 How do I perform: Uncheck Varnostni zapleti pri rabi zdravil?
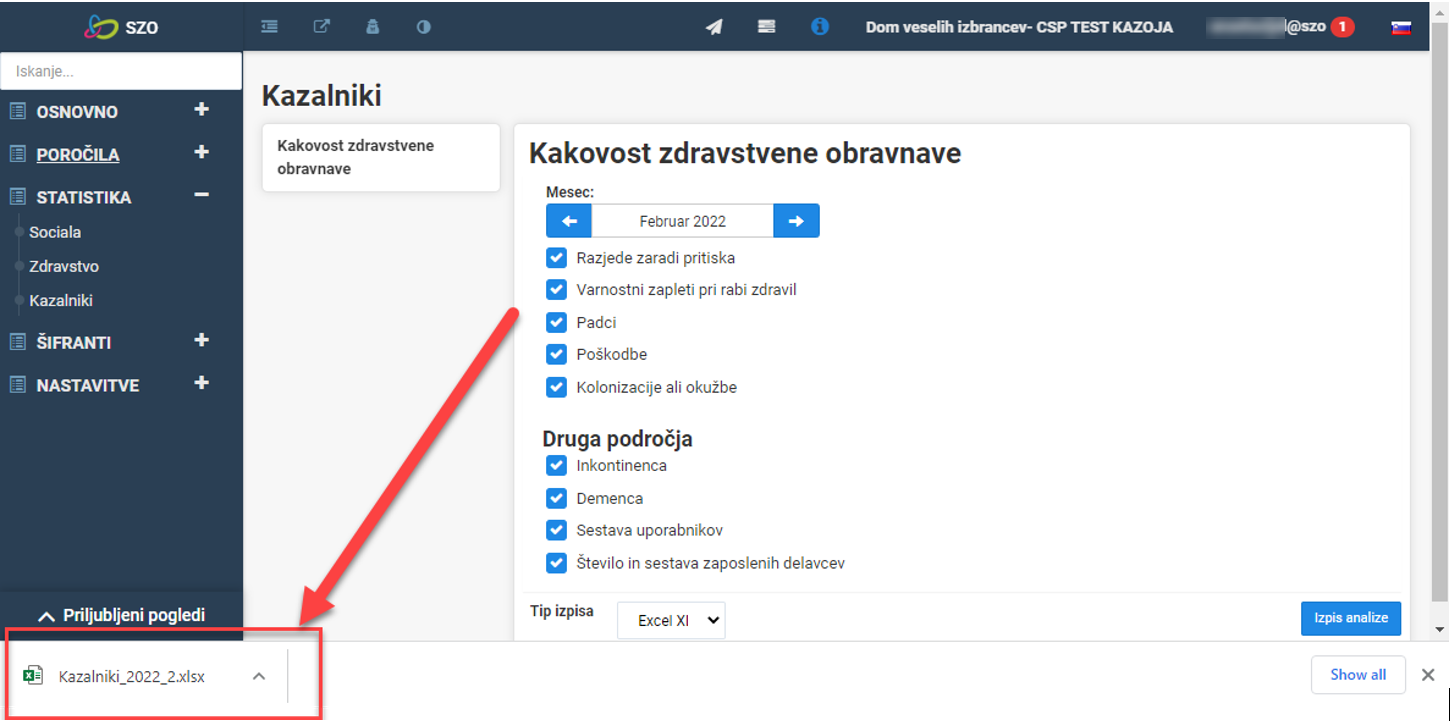coord(557,290)
